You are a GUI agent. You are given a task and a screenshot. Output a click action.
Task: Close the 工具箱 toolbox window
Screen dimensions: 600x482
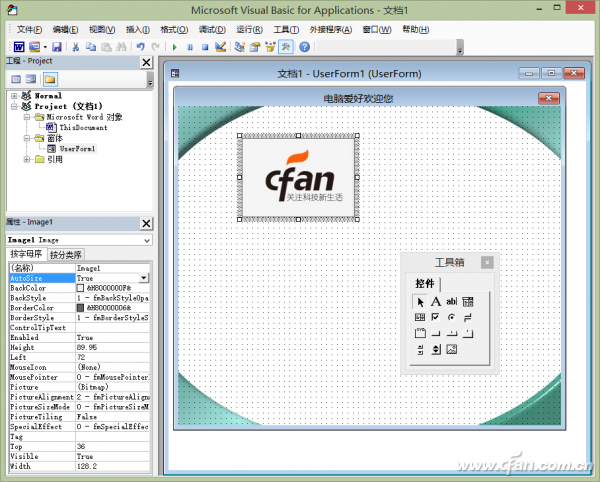point(487,262)
